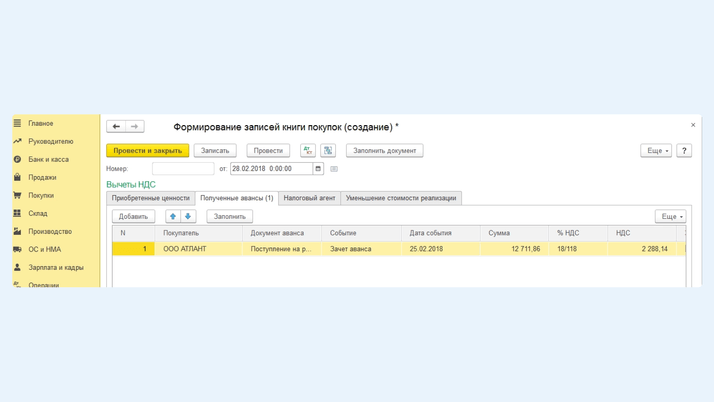Image resolution: width=714 pixels, height=402 pixels.
Task: Expand the table's Еще dropdown menu
Action: [670, 216]
